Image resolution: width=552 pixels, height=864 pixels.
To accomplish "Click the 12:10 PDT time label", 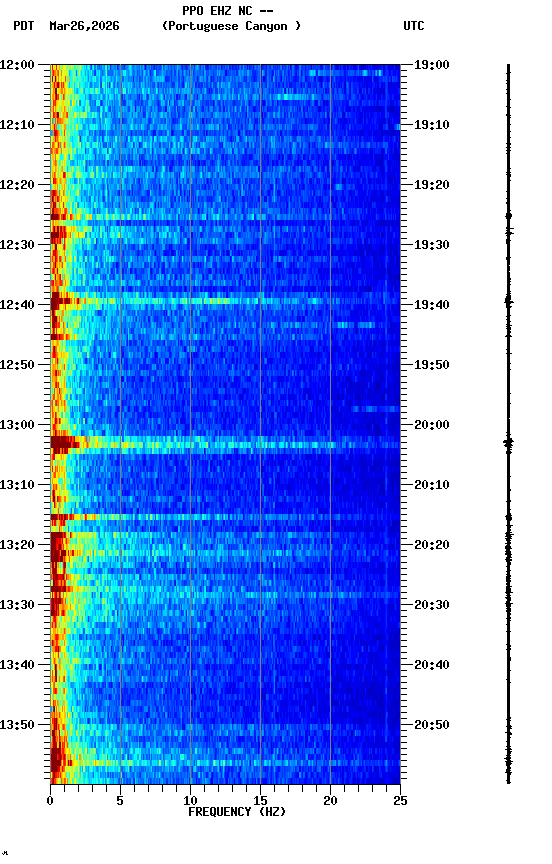I will coord(17,125).
